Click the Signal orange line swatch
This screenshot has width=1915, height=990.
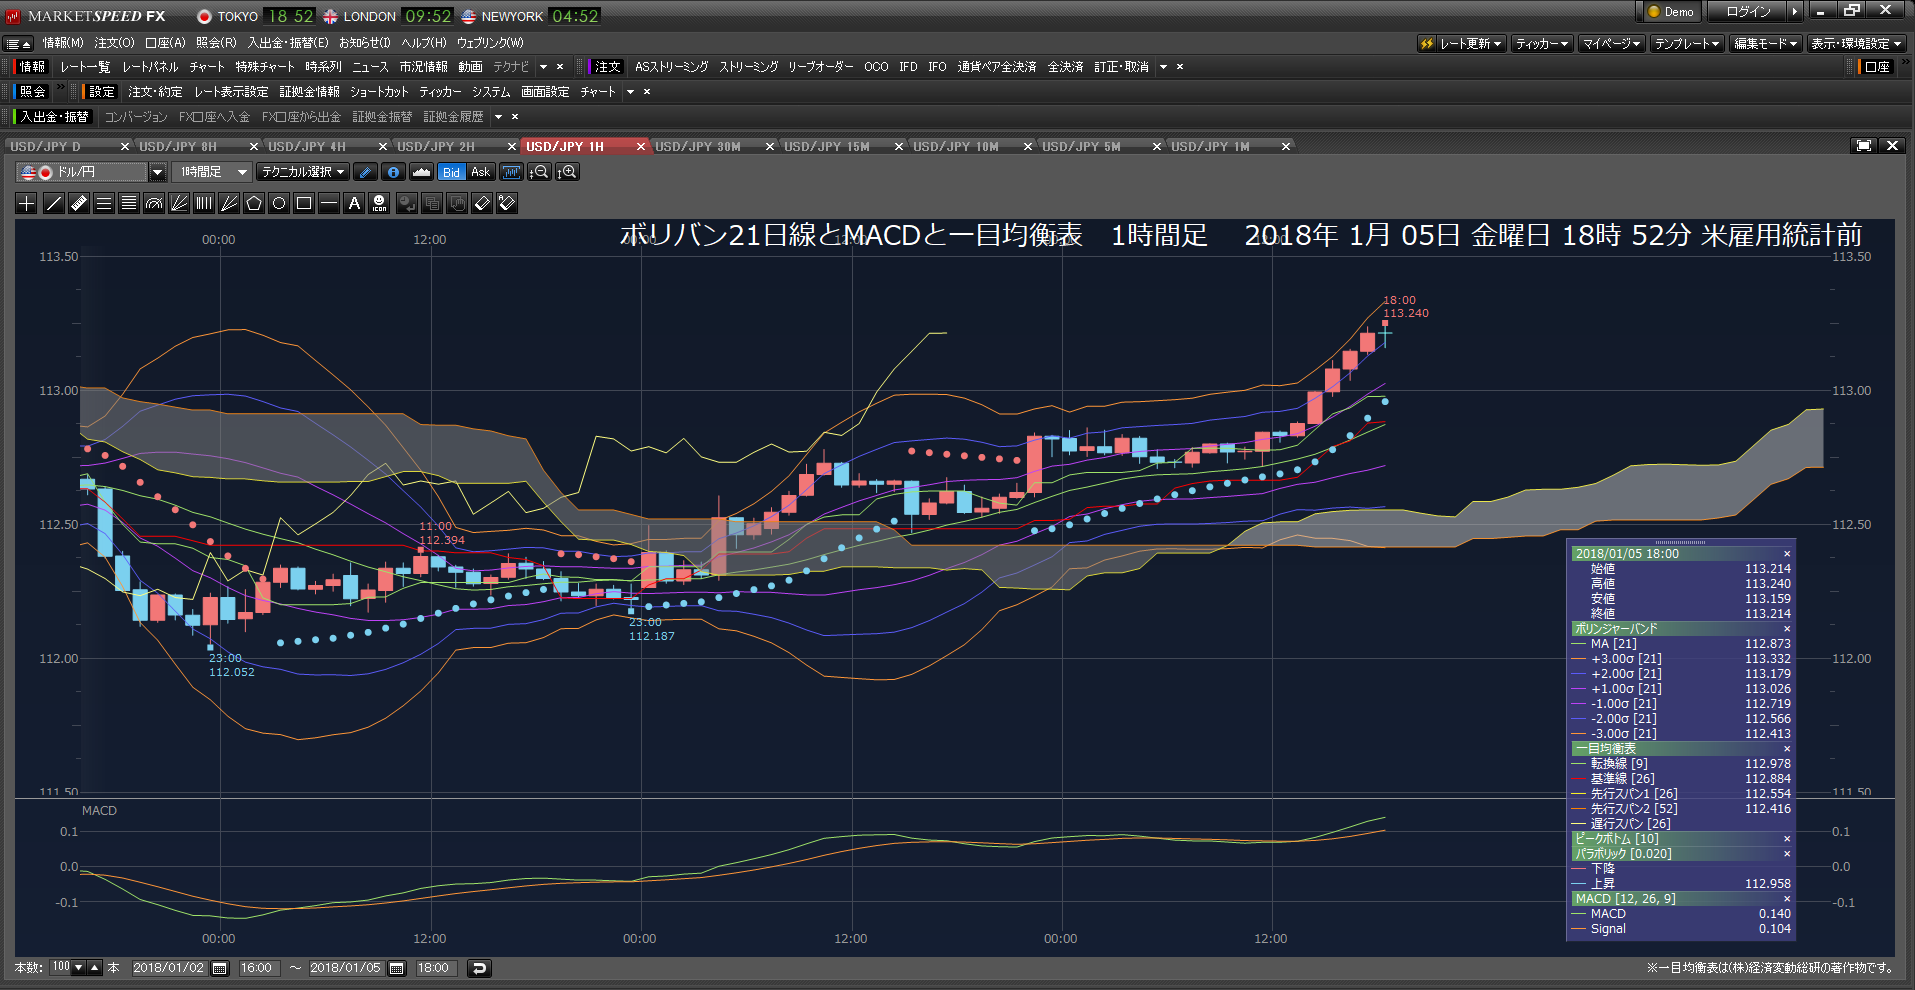[1579, 929]
